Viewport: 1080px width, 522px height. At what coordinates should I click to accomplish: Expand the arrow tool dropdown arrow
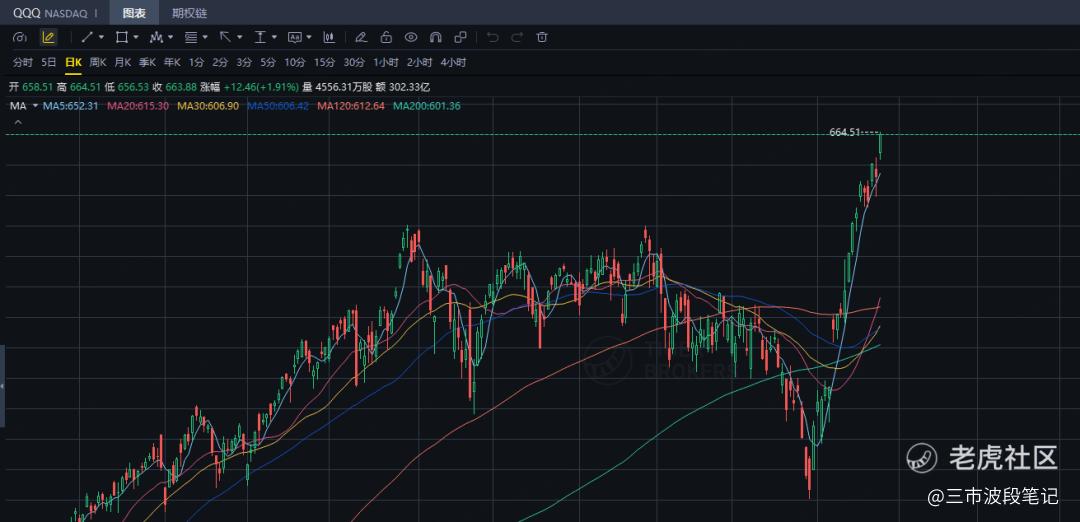click(240, 37)
